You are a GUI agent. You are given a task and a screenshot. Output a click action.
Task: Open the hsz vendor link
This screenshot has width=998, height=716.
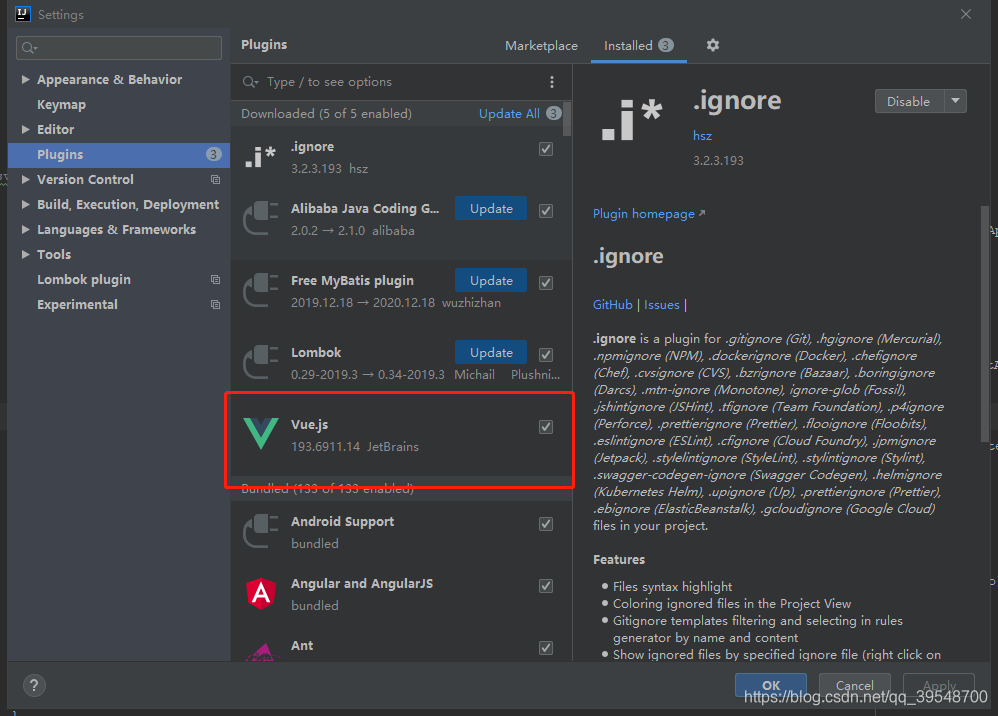[x=703, y=136]
